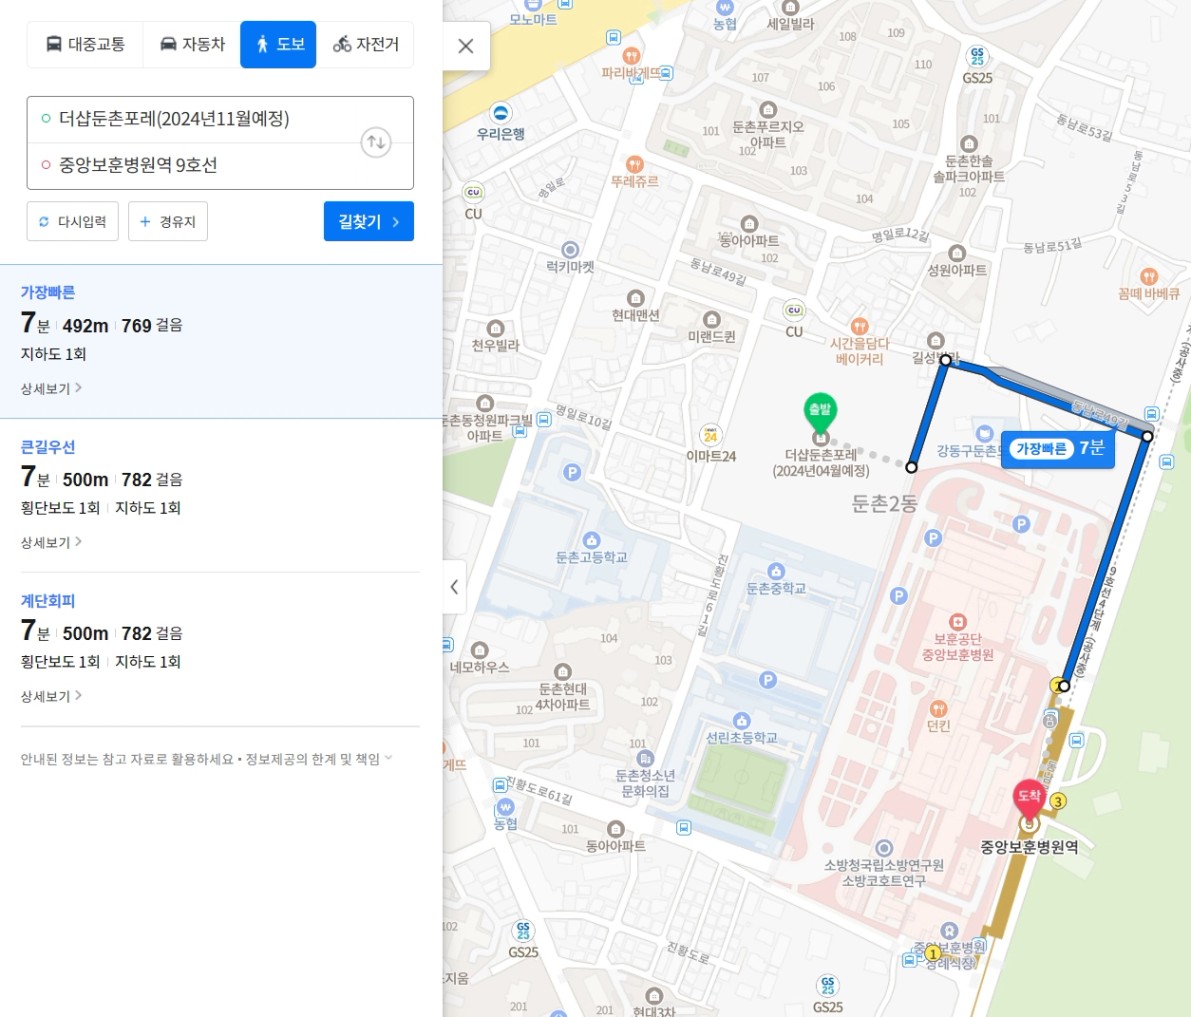Click the 네모하우스 building icon
Viewport: 1191px width, 1017px height.
click(479, 650)
